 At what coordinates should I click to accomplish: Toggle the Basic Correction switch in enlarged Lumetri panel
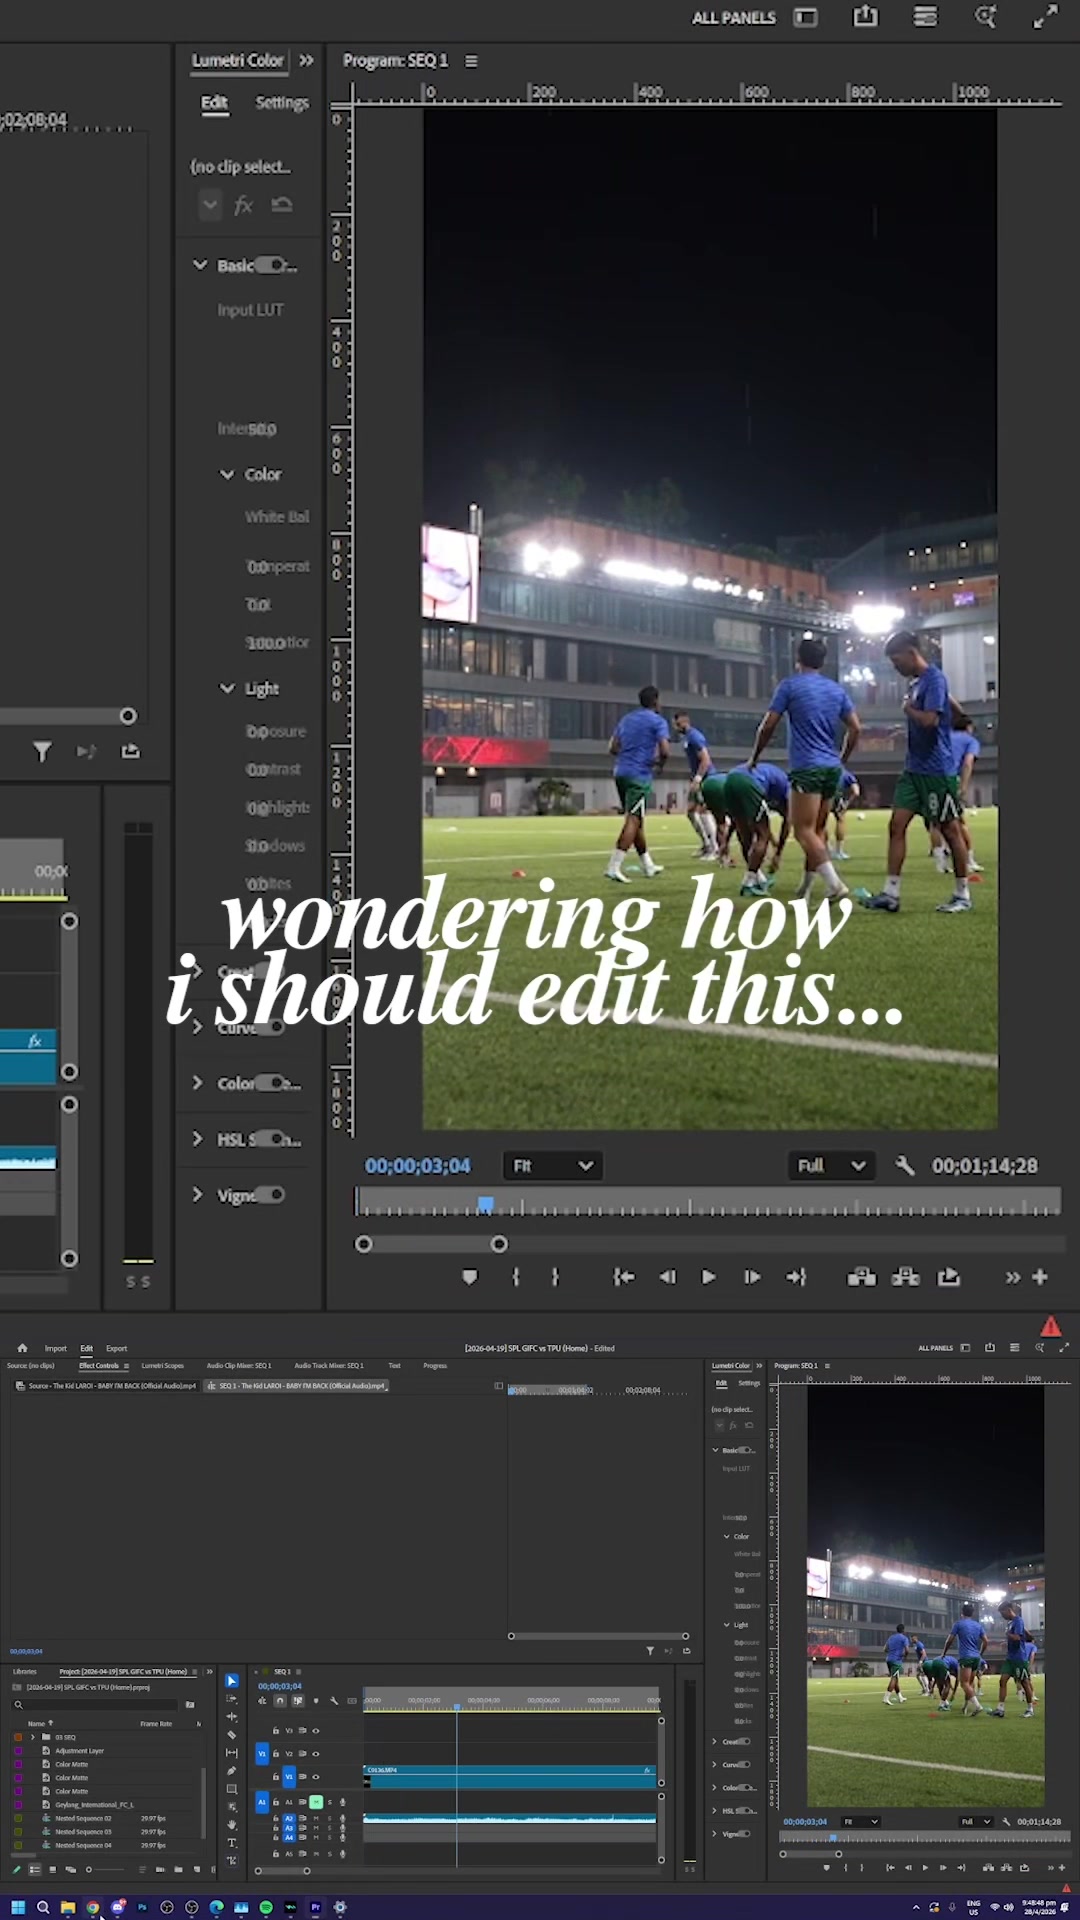click(272, 265)
